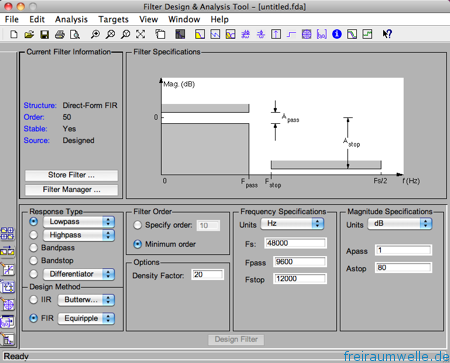Open the Targets menu

pyautogui.click(x=113, y=19)
